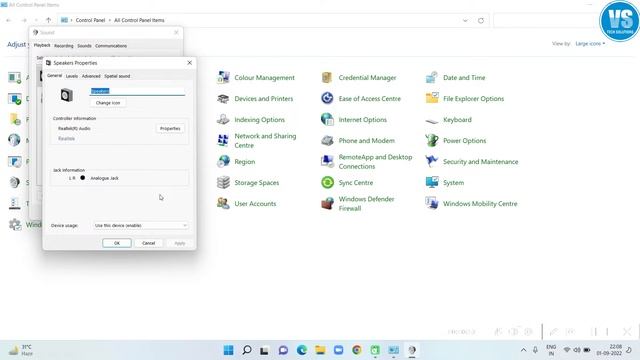Click Cancel in Speakers Properties
The image size is (640, 360).
[x=149, y=243]
